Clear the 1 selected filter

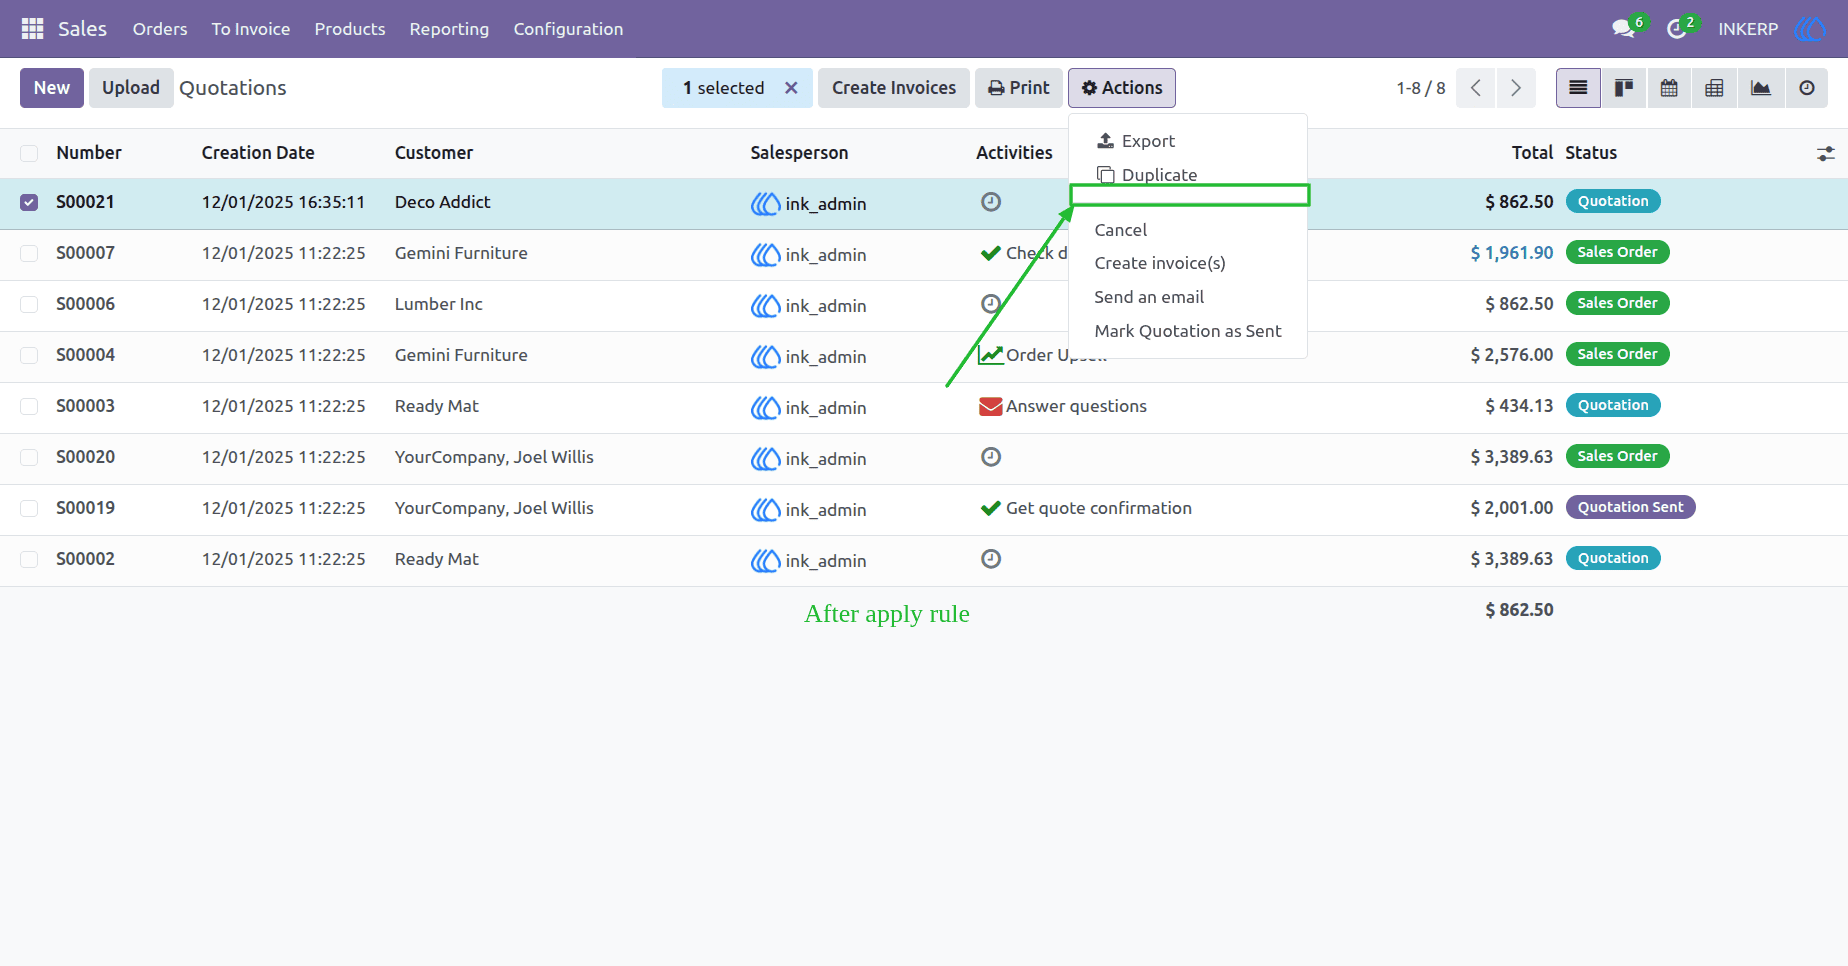[791, 88]
